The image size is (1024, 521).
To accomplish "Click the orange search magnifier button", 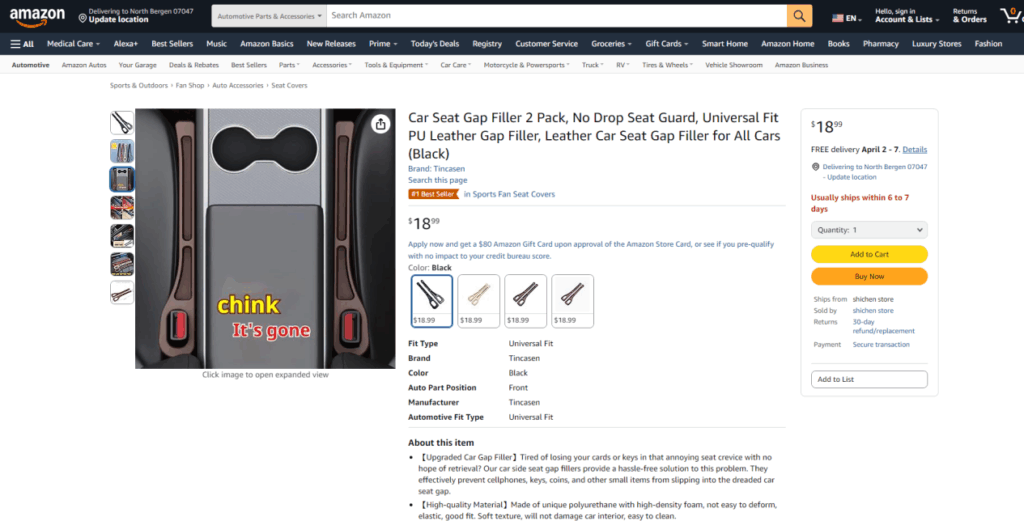I will tap(799, 16).
